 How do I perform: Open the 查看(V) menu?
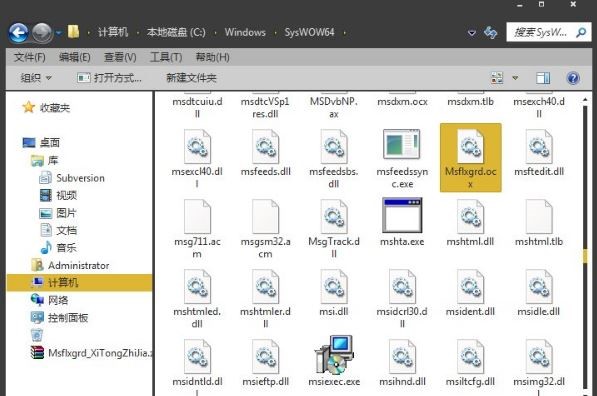coord(120,57)
